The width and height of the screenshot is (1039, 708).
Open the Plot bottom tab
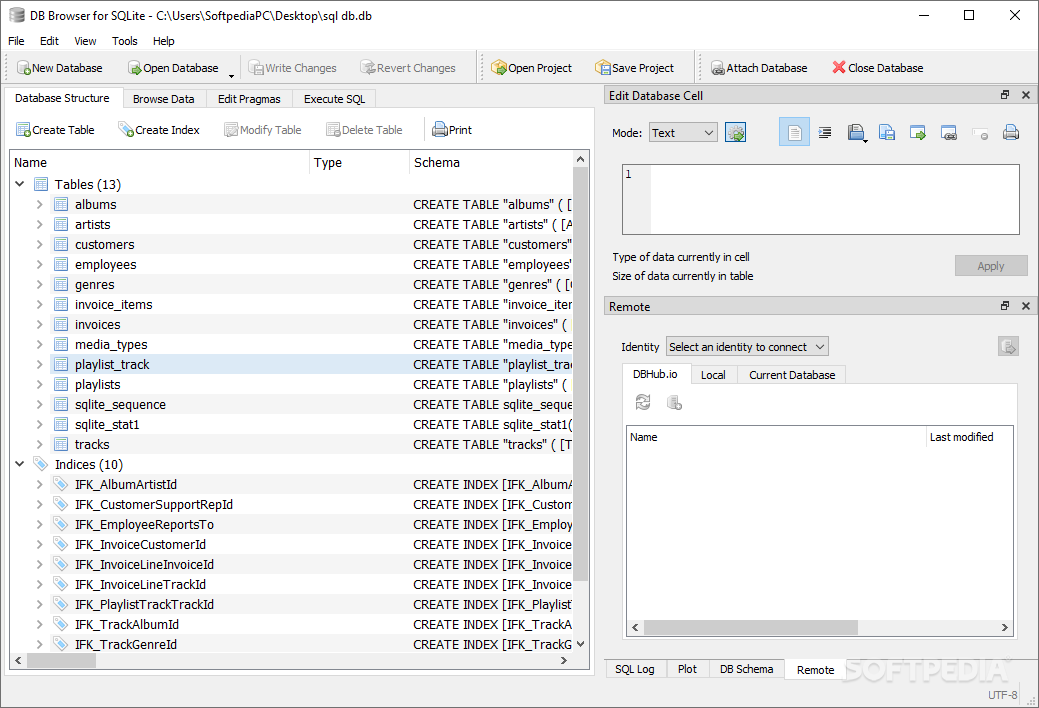tap(687, 669)
